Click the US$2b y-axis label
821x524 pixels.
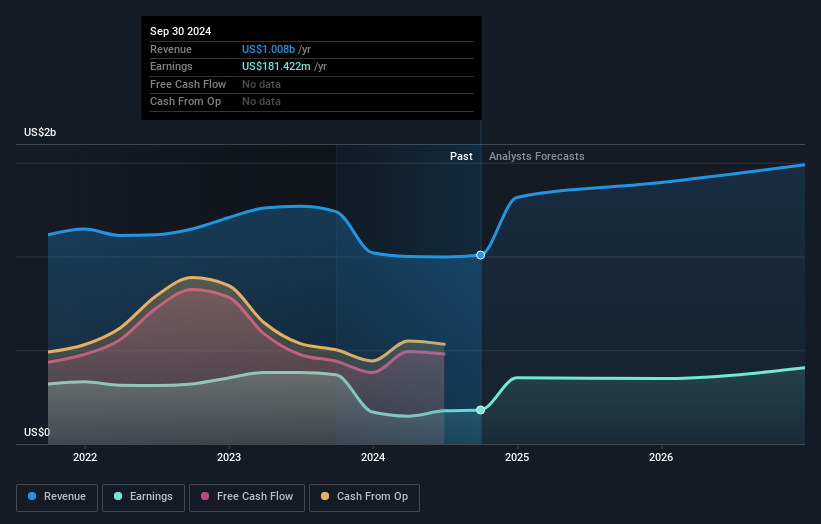[x=40, y=132]
